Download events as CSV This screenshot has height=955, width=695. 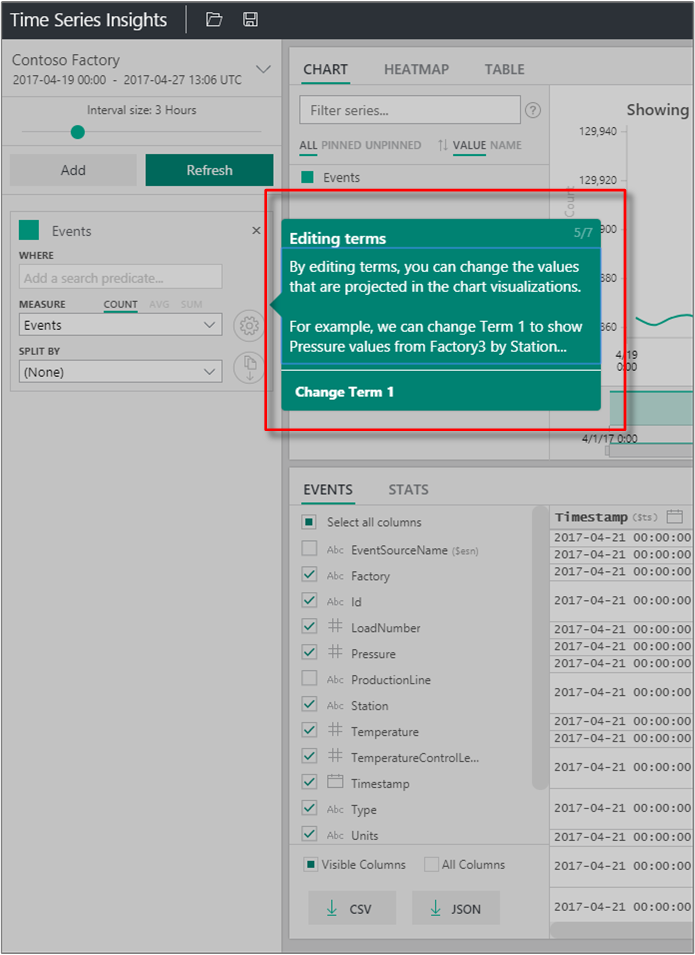(352, 908)
